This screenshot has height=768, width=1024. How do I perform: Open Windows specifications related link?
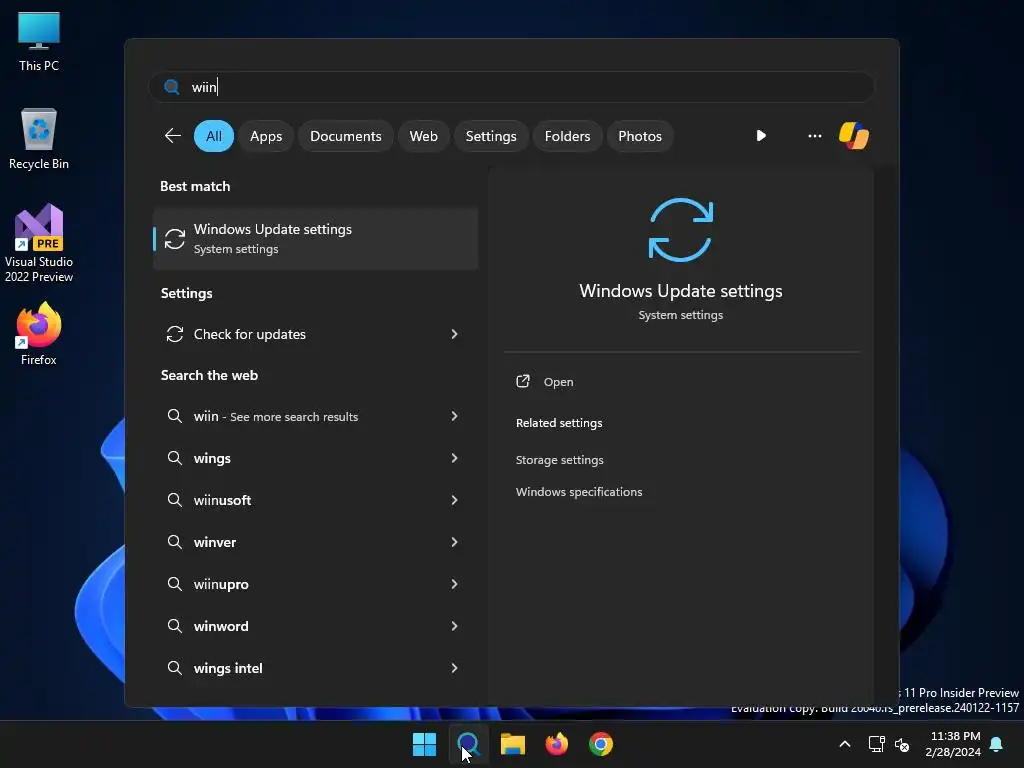pos(579,492)
